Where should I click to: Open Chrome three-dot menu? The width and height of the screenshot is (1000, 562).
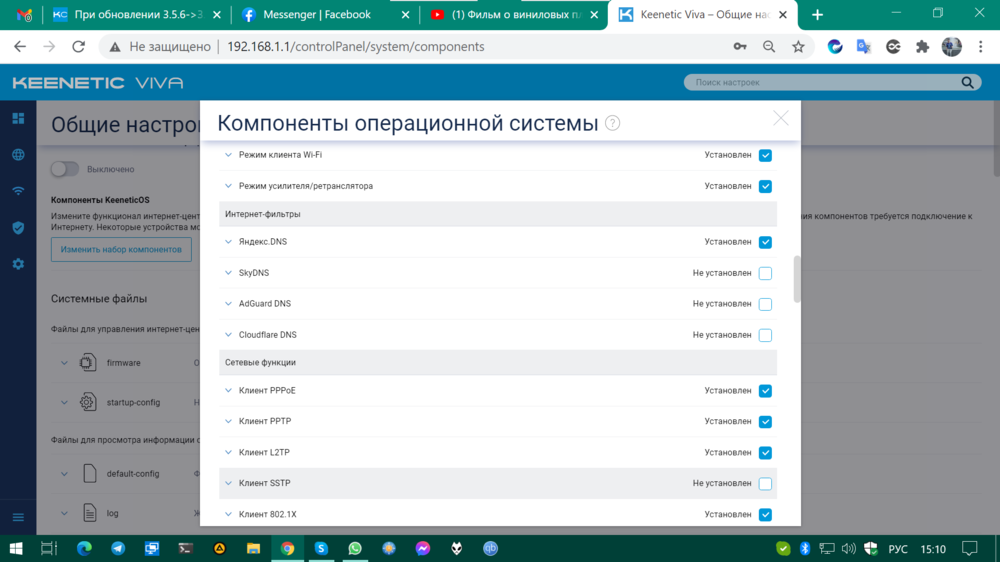981,47
